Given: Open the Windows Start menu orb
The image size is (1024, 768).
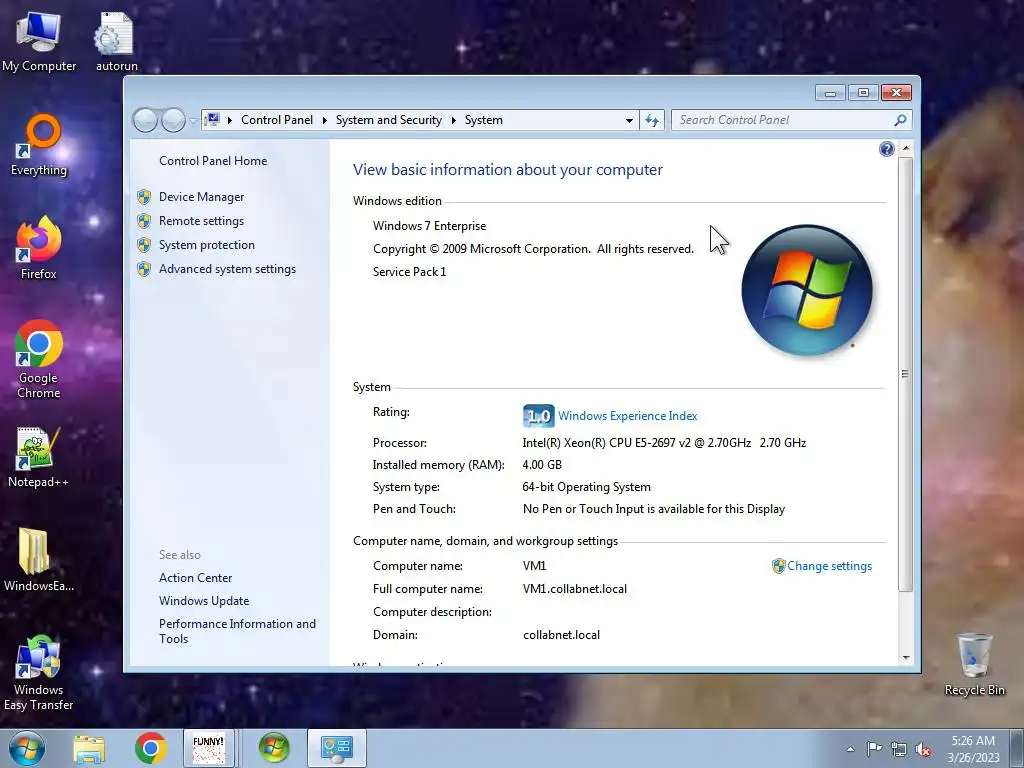Looking at the screenshot, I should click(27, 748).
